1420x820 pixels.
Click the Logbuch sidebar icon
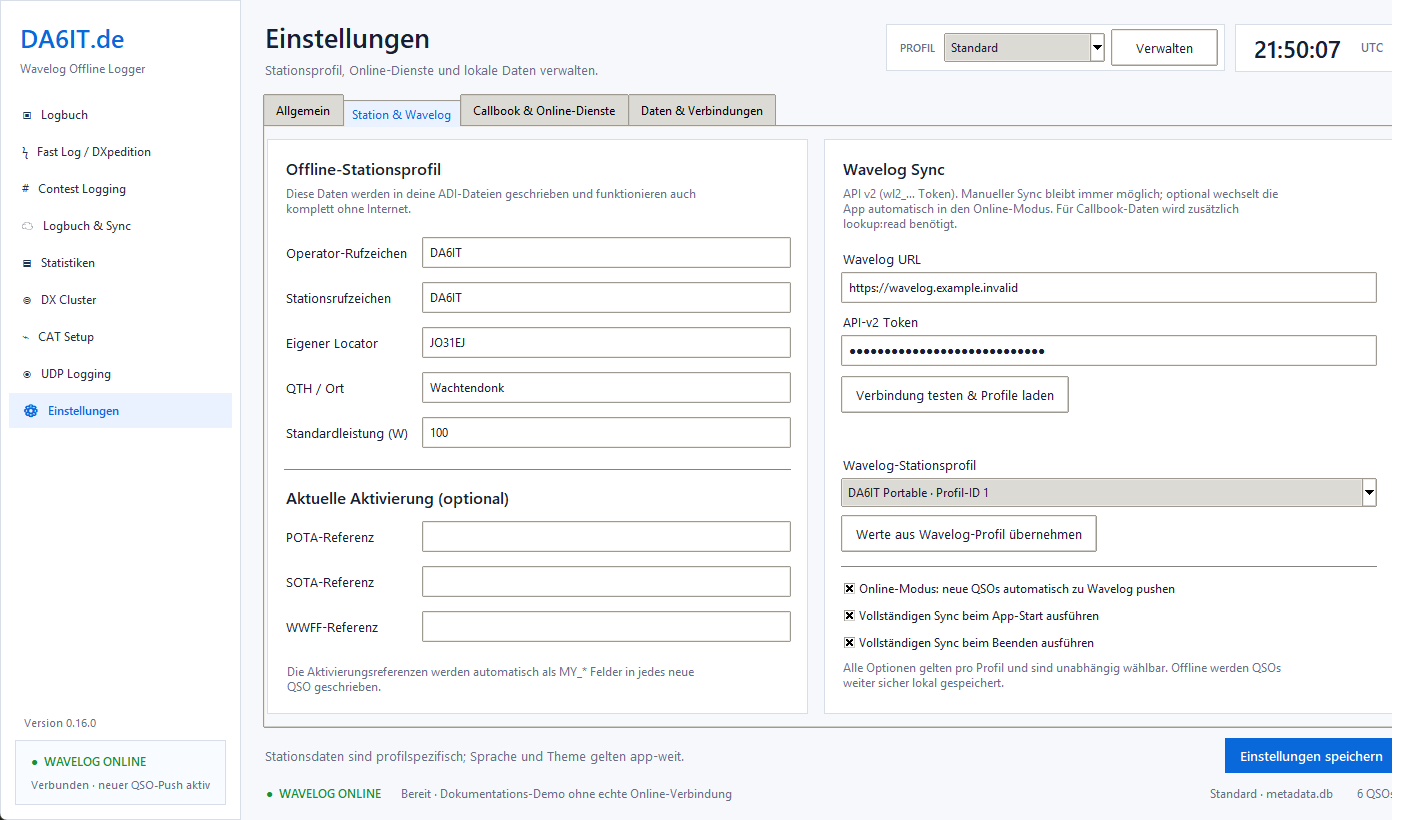[27, 115]
